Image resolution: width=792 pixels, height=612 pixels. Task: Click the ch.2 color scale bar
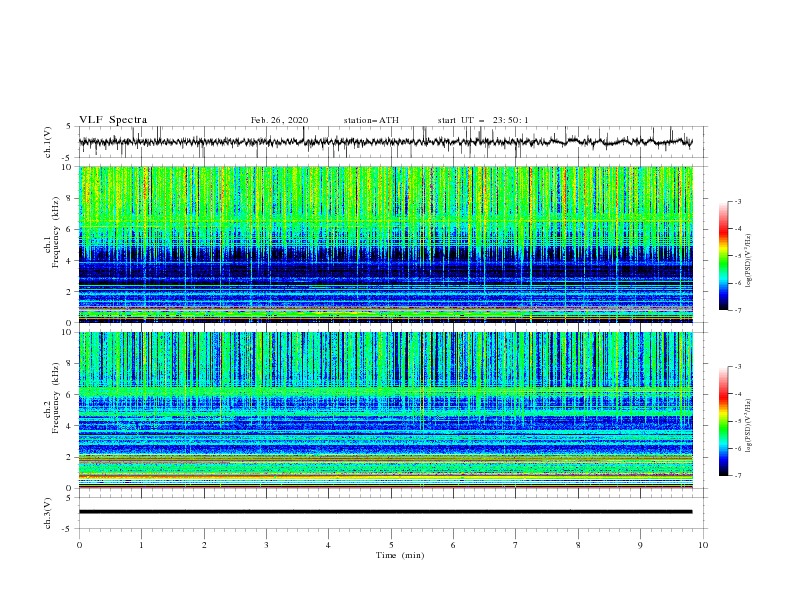724,421
